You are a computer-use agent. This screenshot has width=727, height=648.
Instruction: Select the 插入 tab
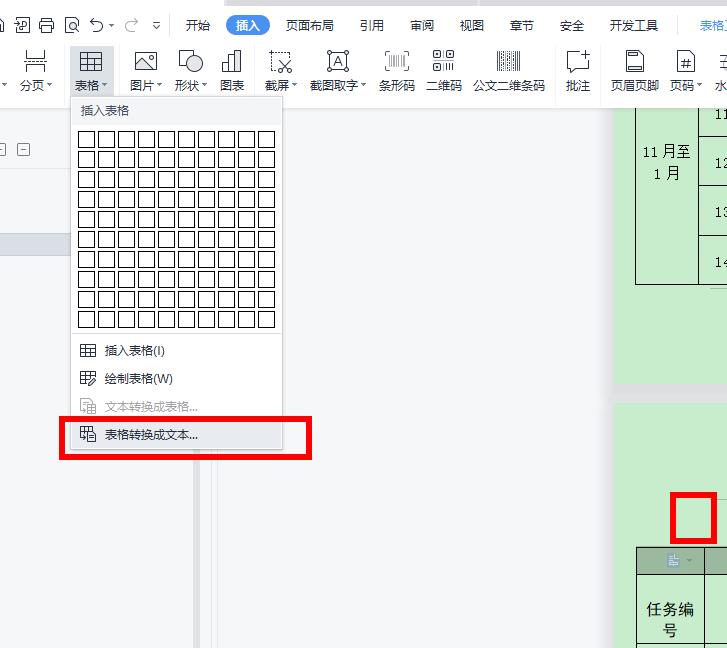(x=248, y=25)
